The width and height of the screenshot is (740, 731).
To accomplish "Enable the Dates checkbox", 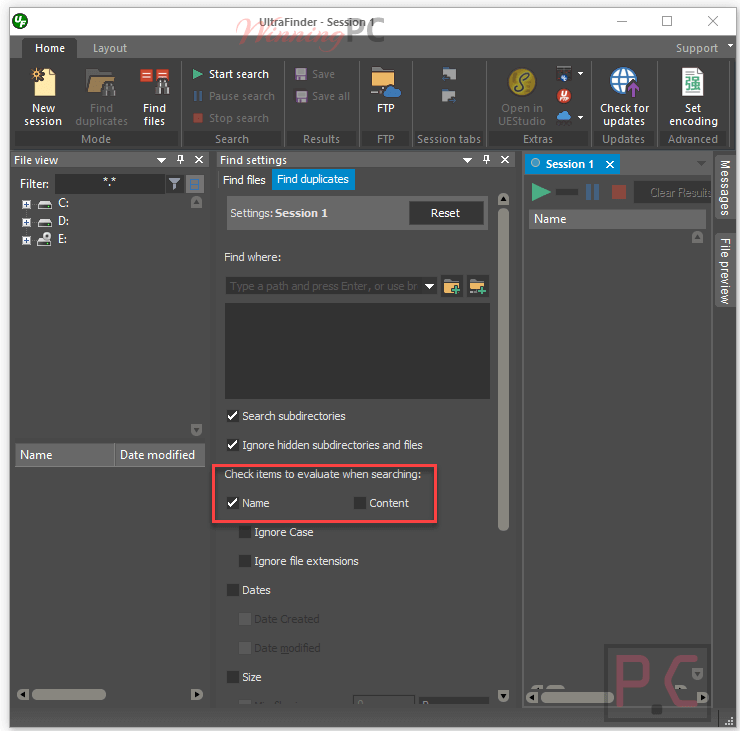I will [232, 590].
